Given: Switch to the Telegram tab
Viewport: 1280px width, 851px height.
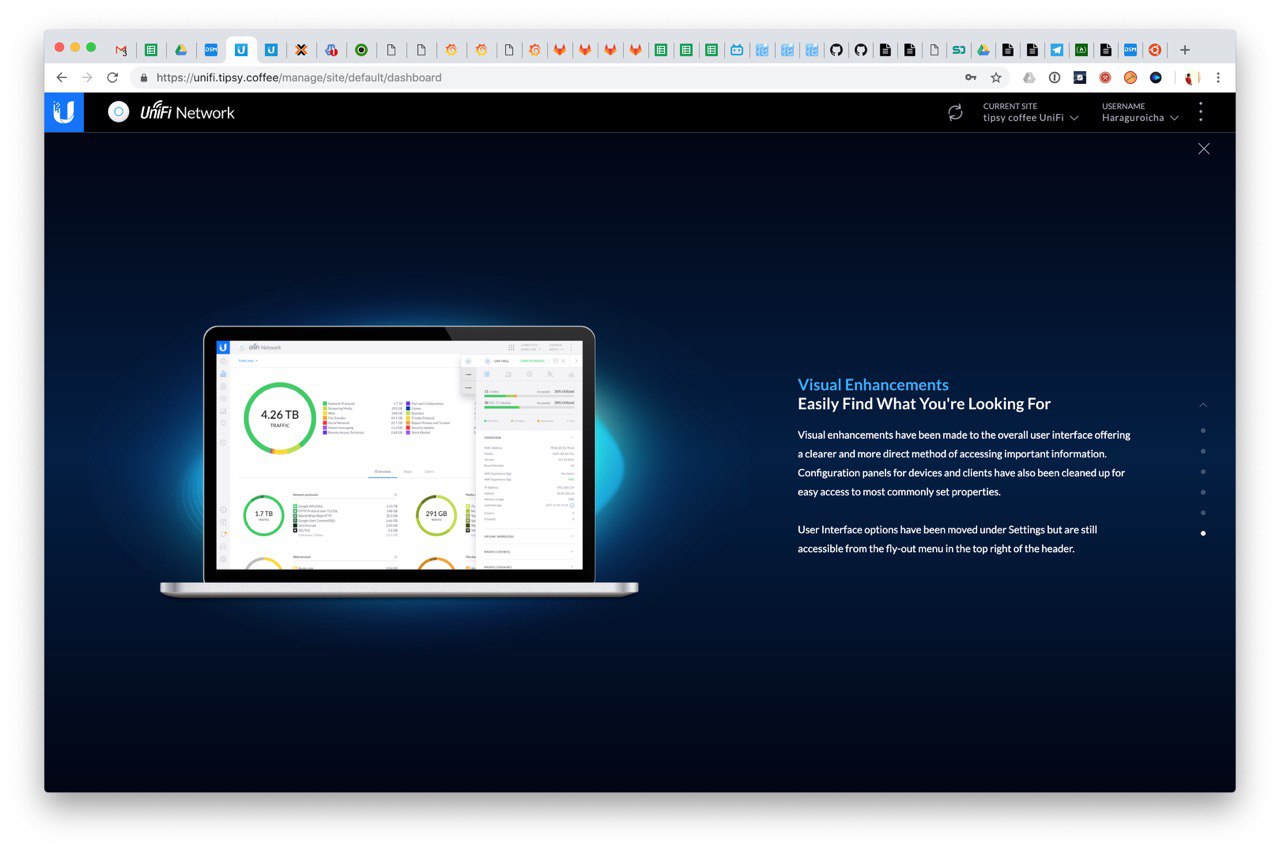Looking at the screenshot, I should click(1057, 49).
